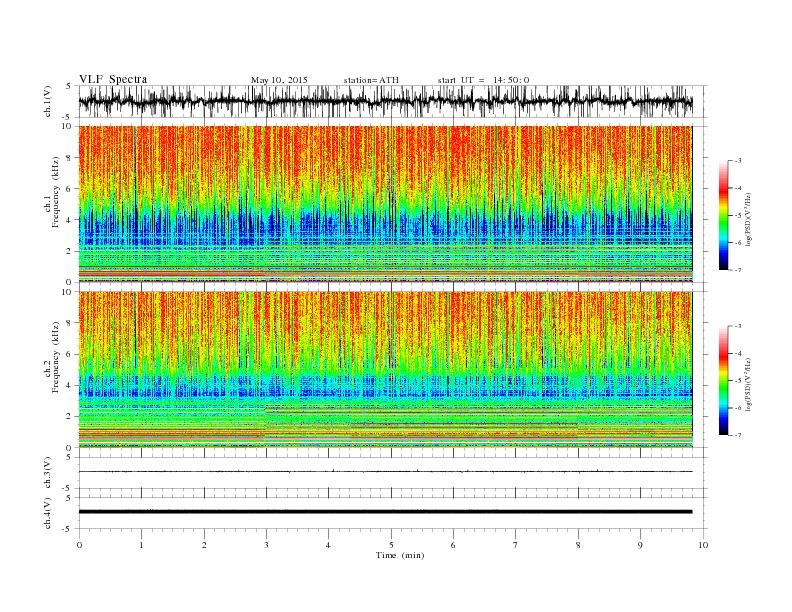This screenshot has width=792, height=612.
Task: Click the "1" minute tick on time axis
Action: (141, 545)
